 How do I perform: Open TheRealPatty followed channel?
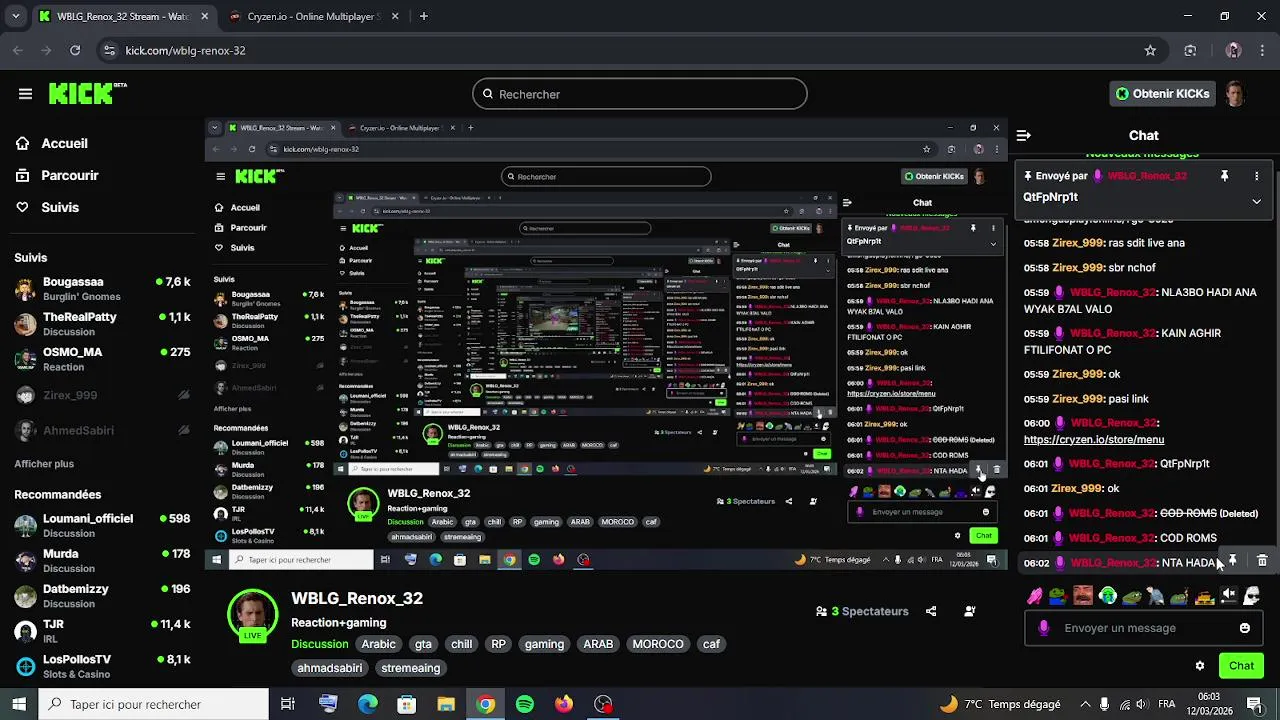tap(102, 323)
